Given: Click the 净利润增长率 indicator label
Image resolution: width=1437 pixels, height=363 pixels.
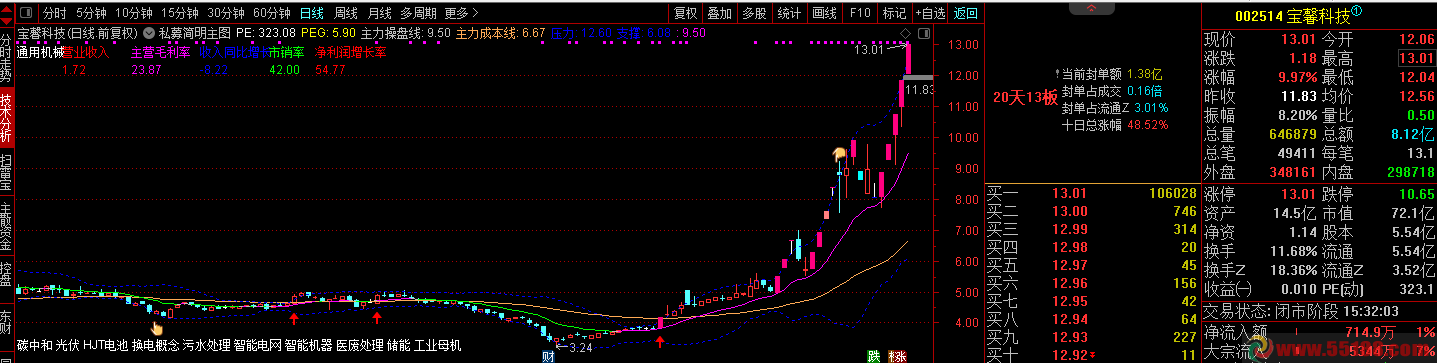Looking at the screenshot, I should pos(350,52).
